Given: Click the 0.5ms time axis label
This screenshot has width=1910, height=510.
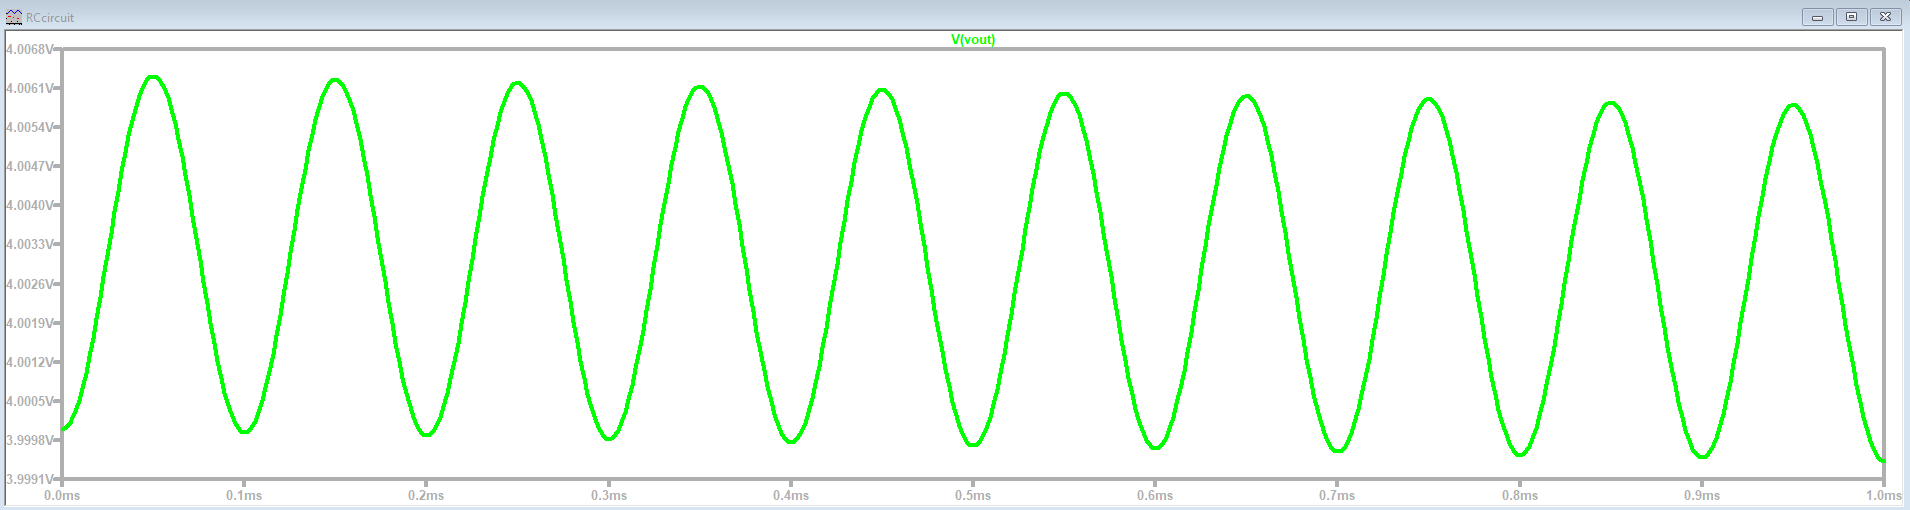Looking at the screenshot, I should 972,495.
